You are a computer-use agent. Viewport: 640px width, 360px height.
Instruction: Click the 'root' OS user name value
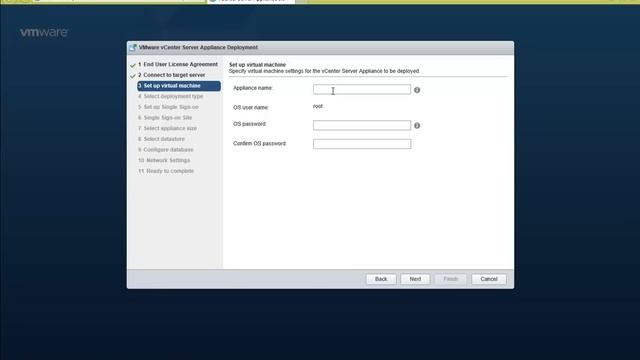[318, 106]
